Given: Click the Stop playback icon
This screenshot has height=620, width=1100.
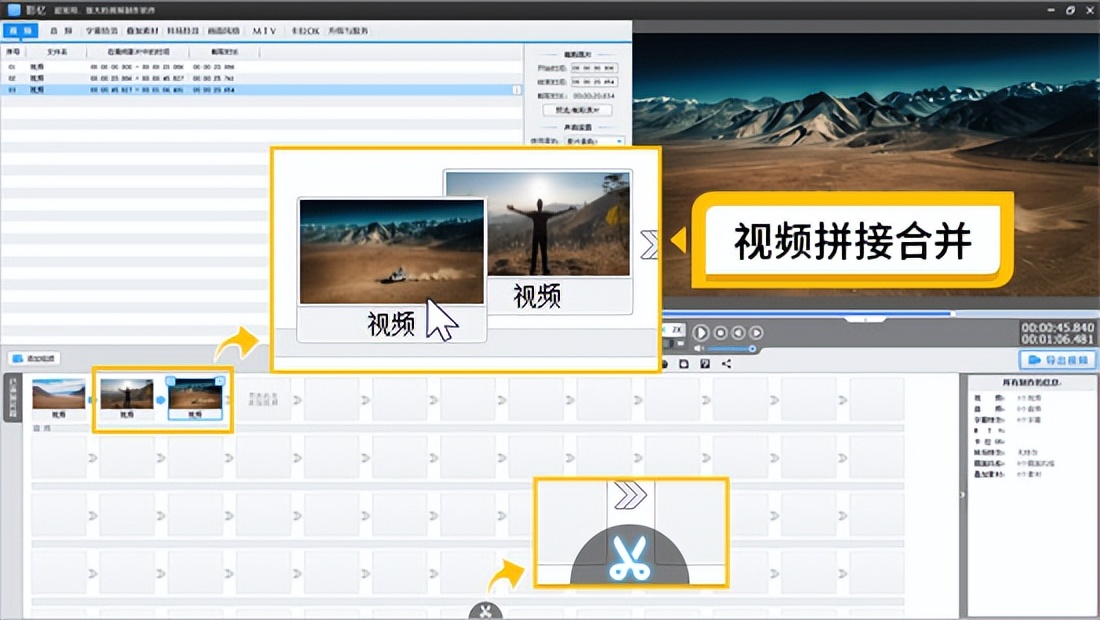Looking at the screenshot, I should [x=721, y=333].
